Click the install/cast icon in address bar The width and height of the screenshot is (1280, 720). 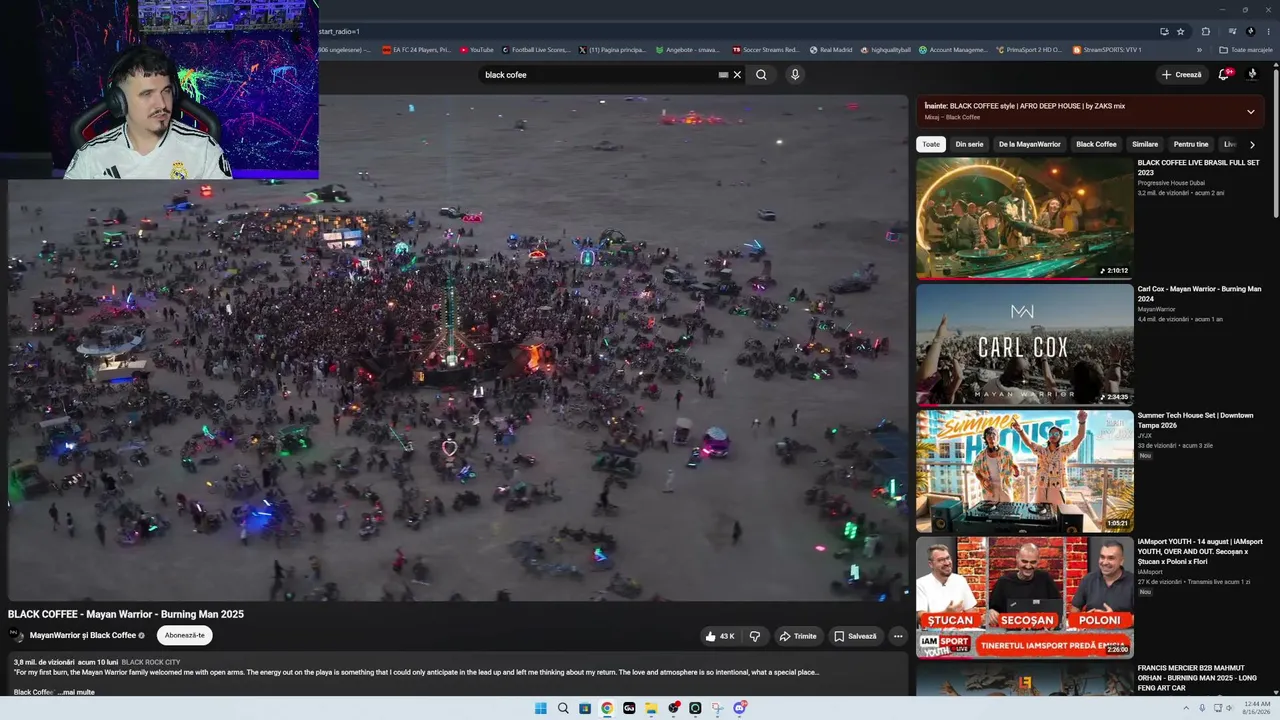(1164, 31)
